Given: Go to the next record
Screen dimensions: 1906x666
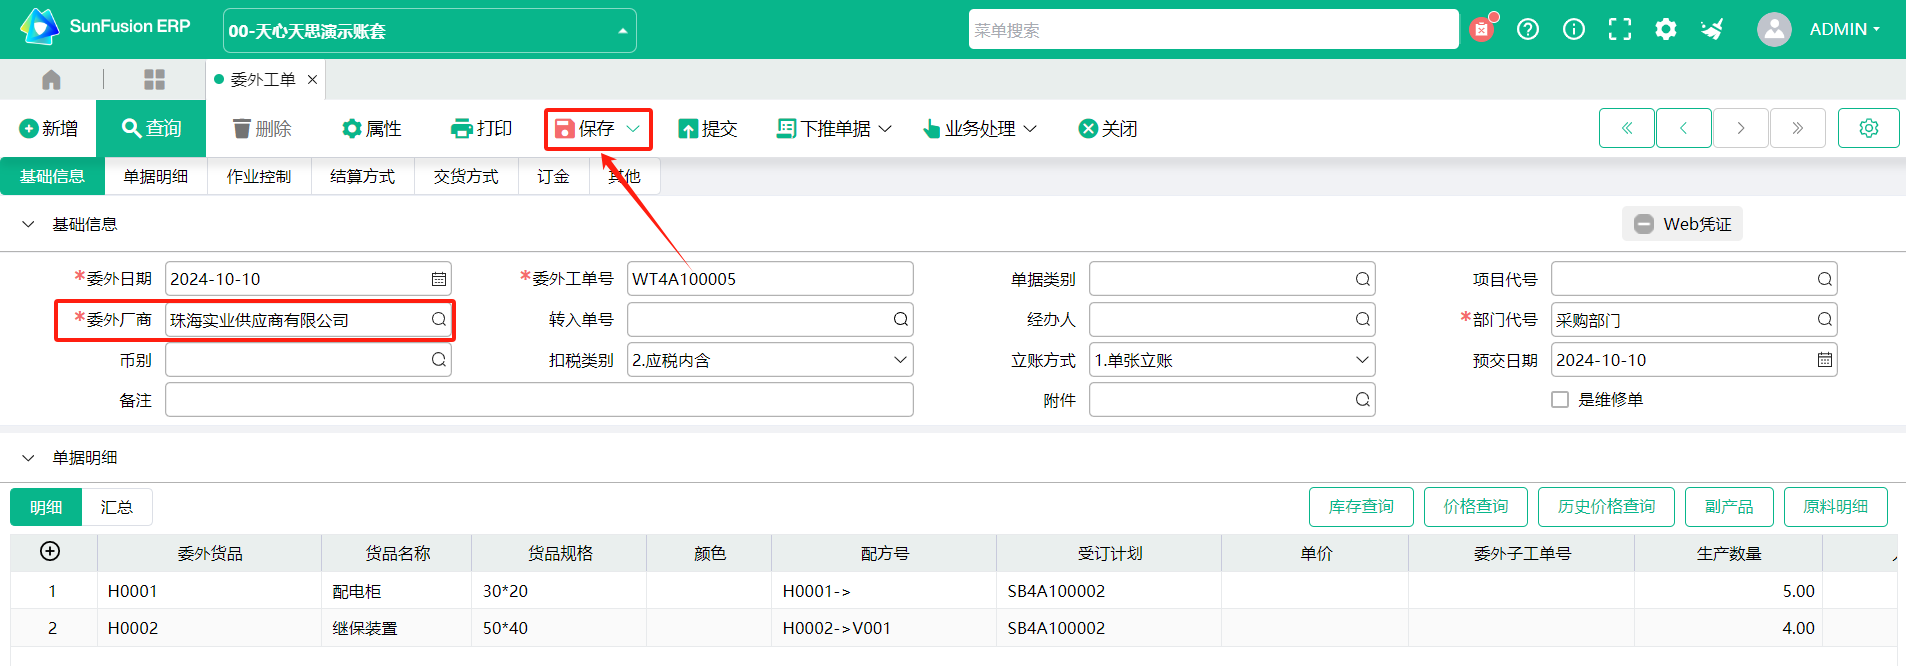Looking at the screenshot, I should [x=1741, y=128].
